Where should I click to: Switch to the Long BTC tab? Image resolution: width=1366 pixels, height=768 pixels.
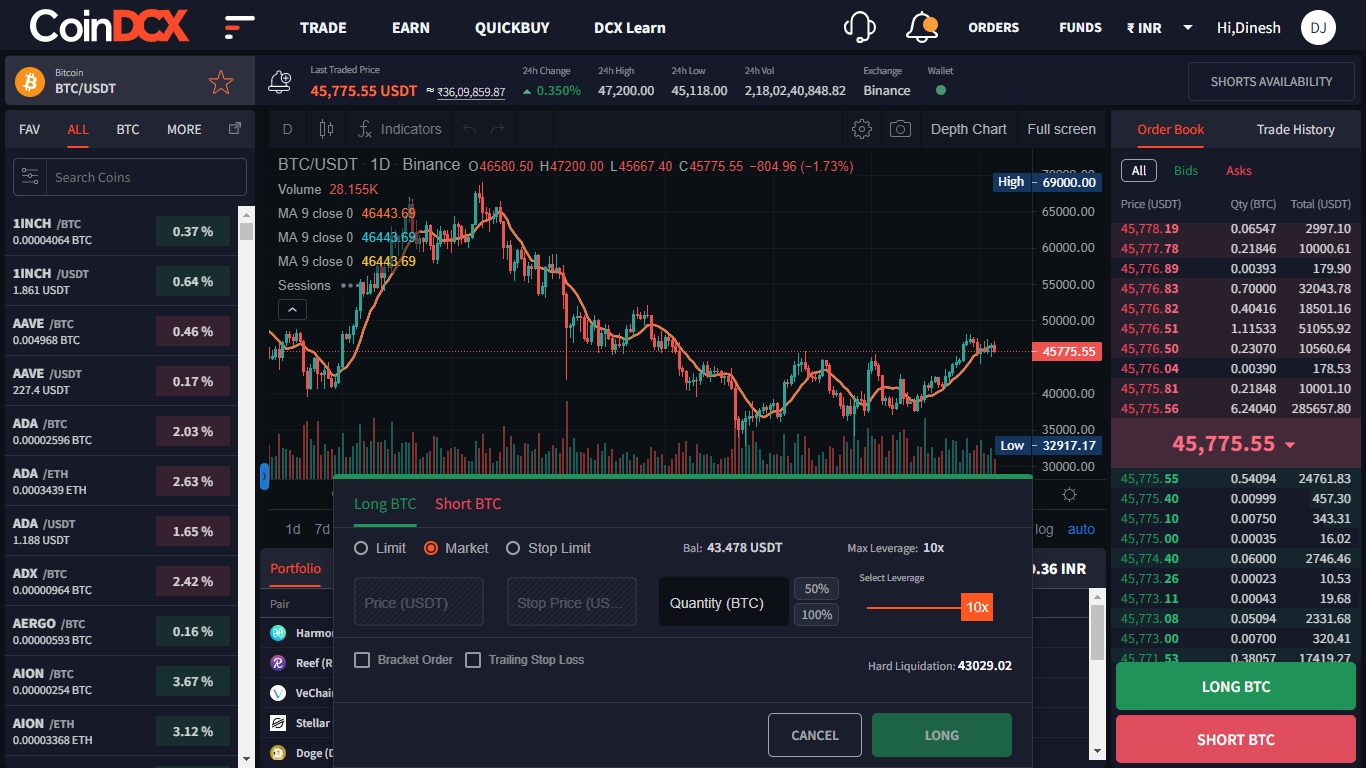click(x=385, y=504)
